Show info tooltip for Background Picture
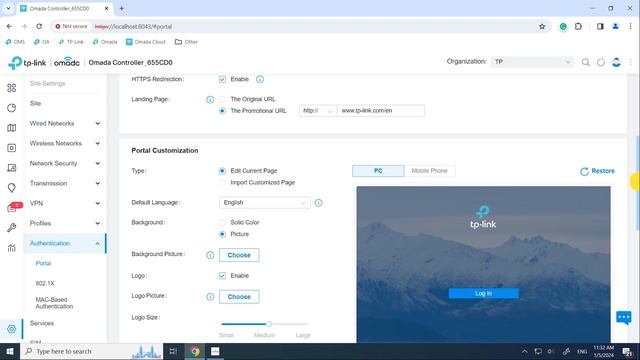The width and height of the screenshot is (640, 360). pos(210,255)
